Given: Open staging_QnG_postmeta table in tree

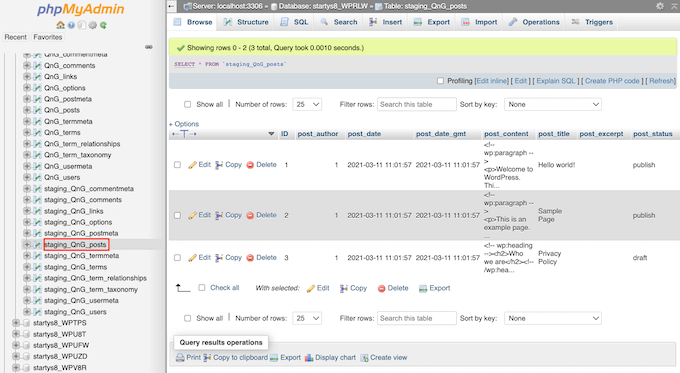Looking at the screenshot, I should (x=81, y=233).
